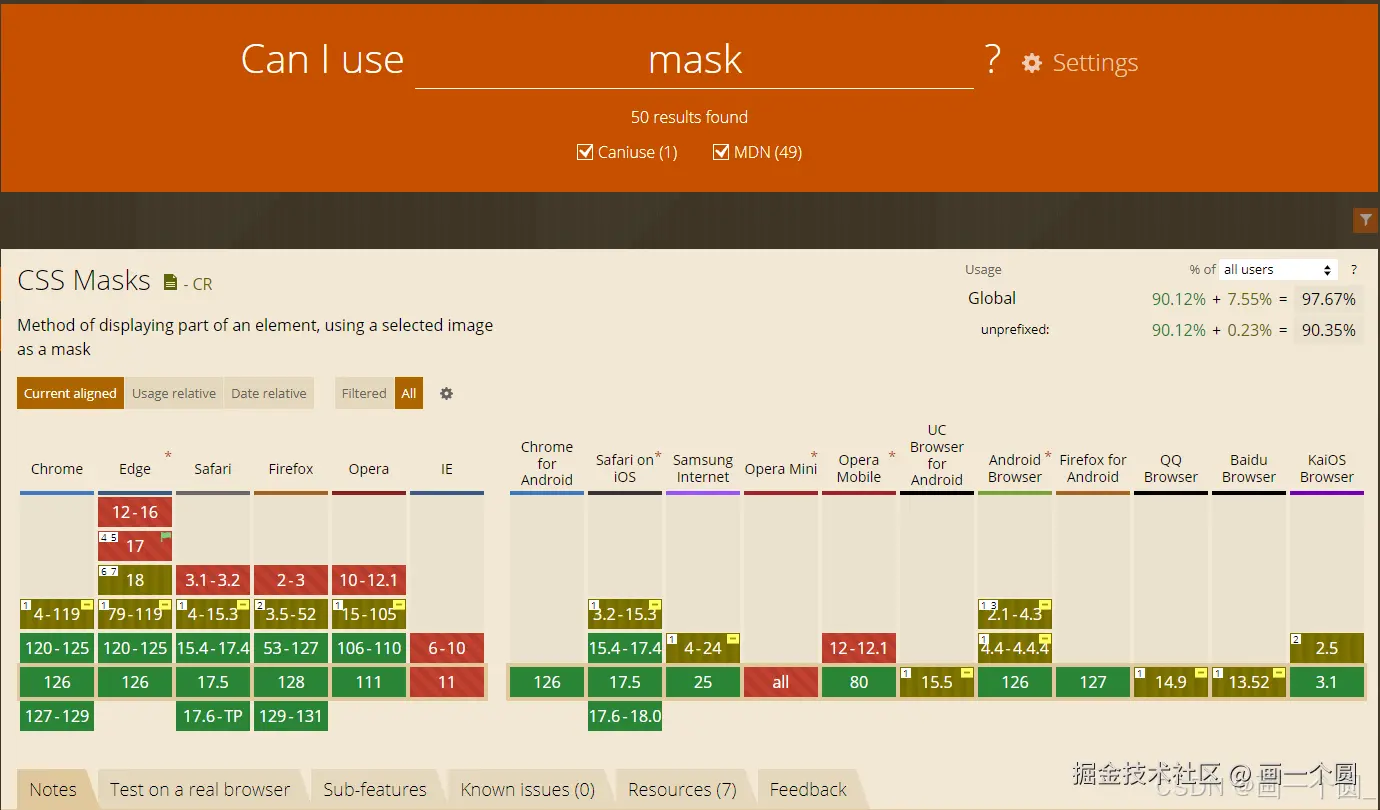Click the red asterisk next to Edge

click(x=168, y=456)
